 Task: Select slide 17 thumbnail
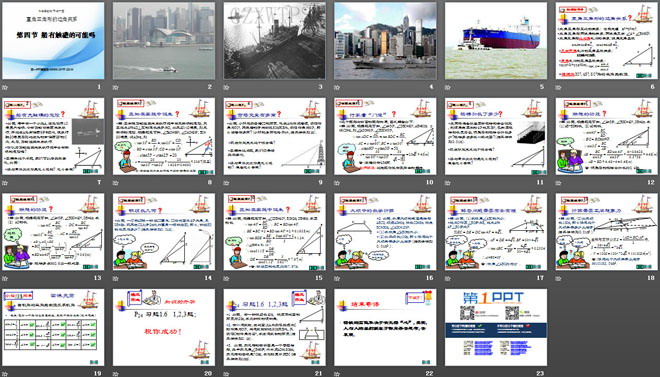tap(496, 232)
